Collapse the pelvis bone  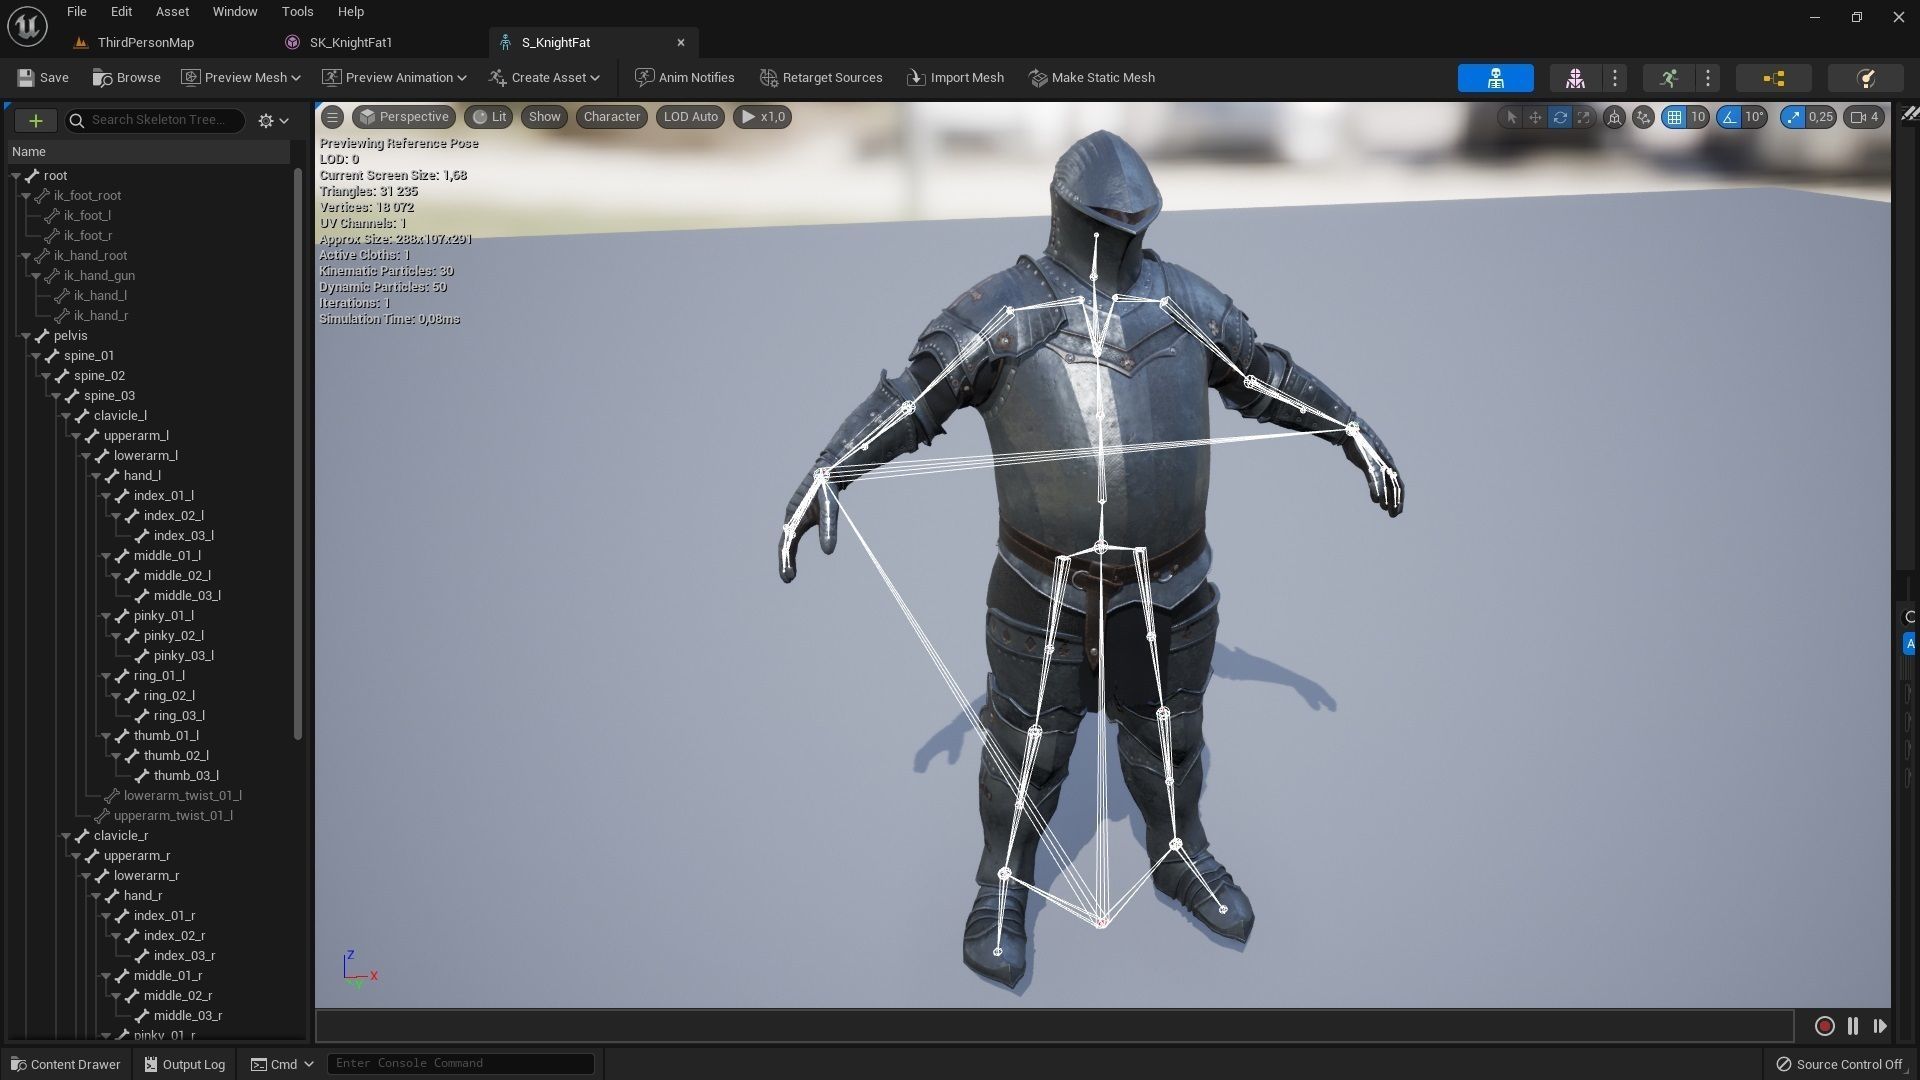[x=26, y=336]
